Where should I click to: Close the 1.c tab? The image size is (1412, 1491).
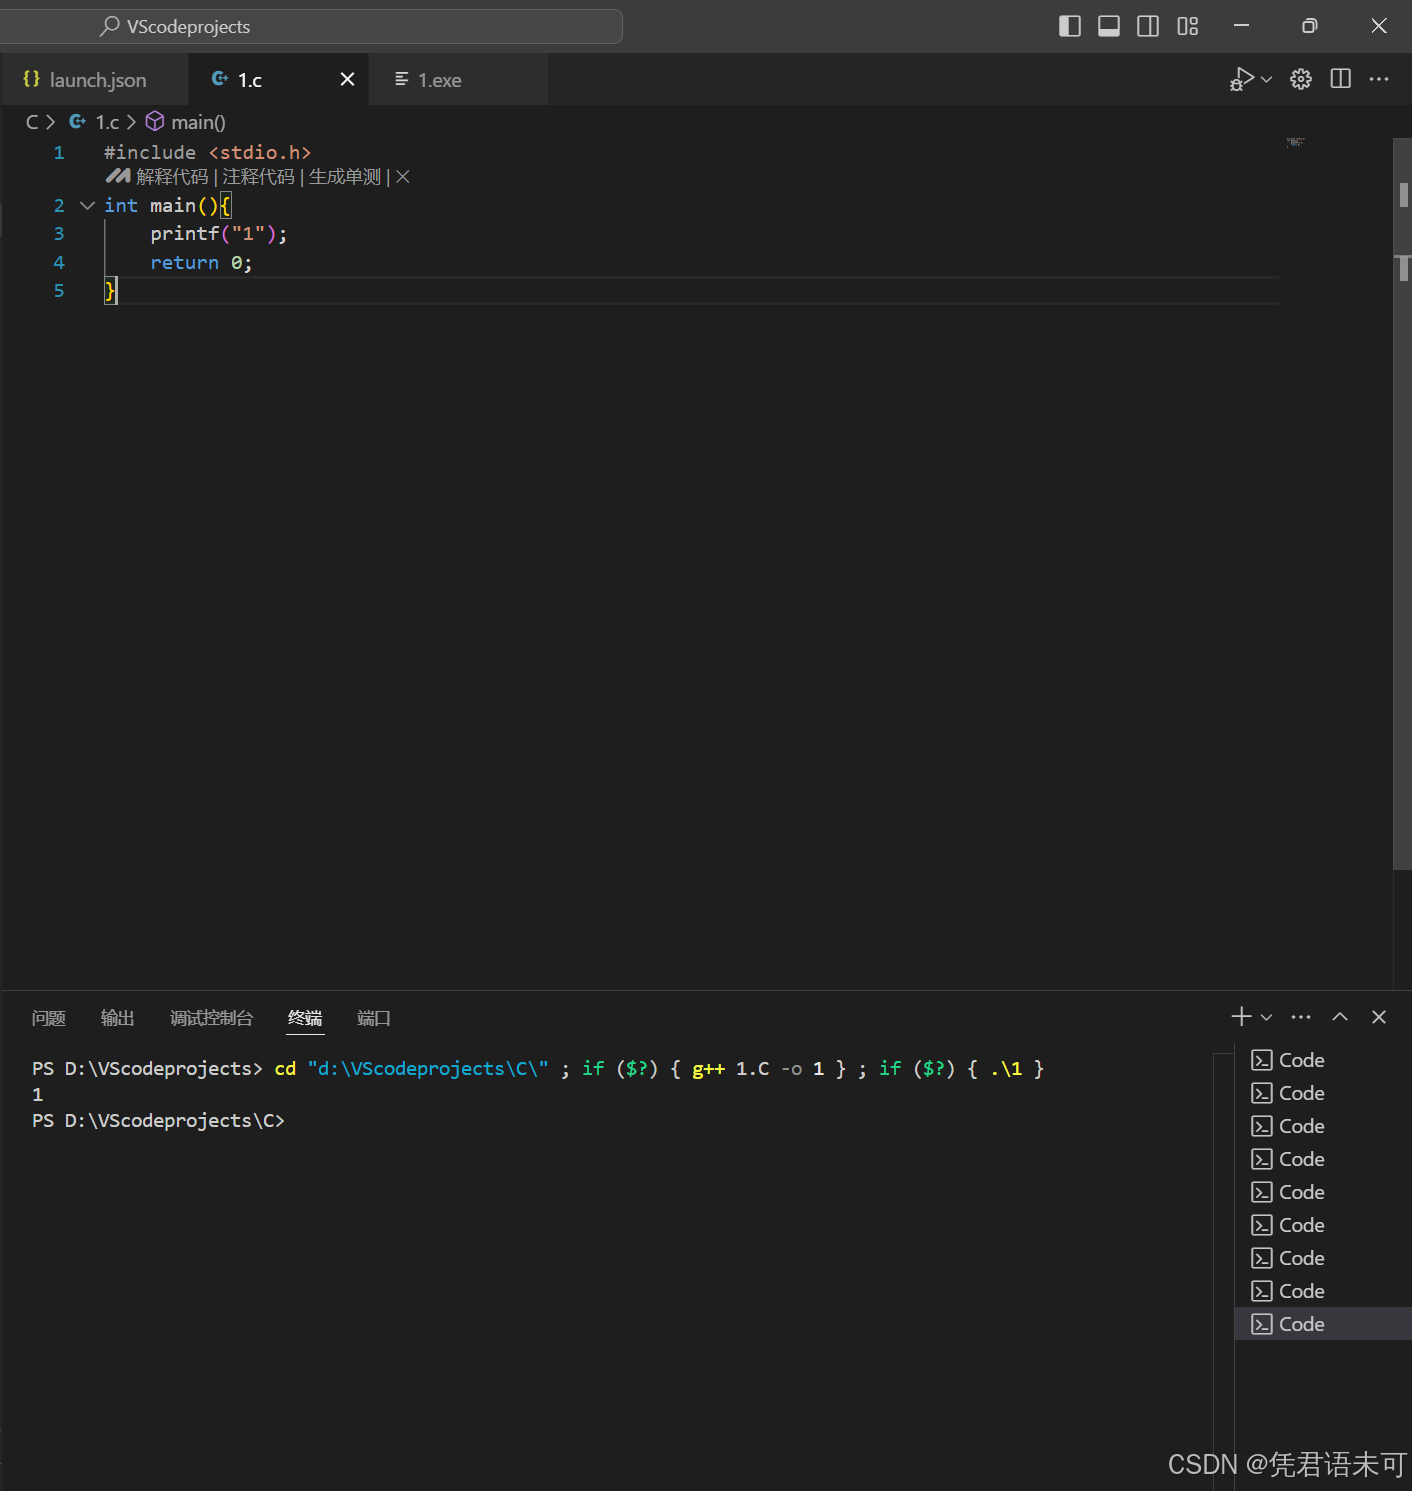[347, 79]
